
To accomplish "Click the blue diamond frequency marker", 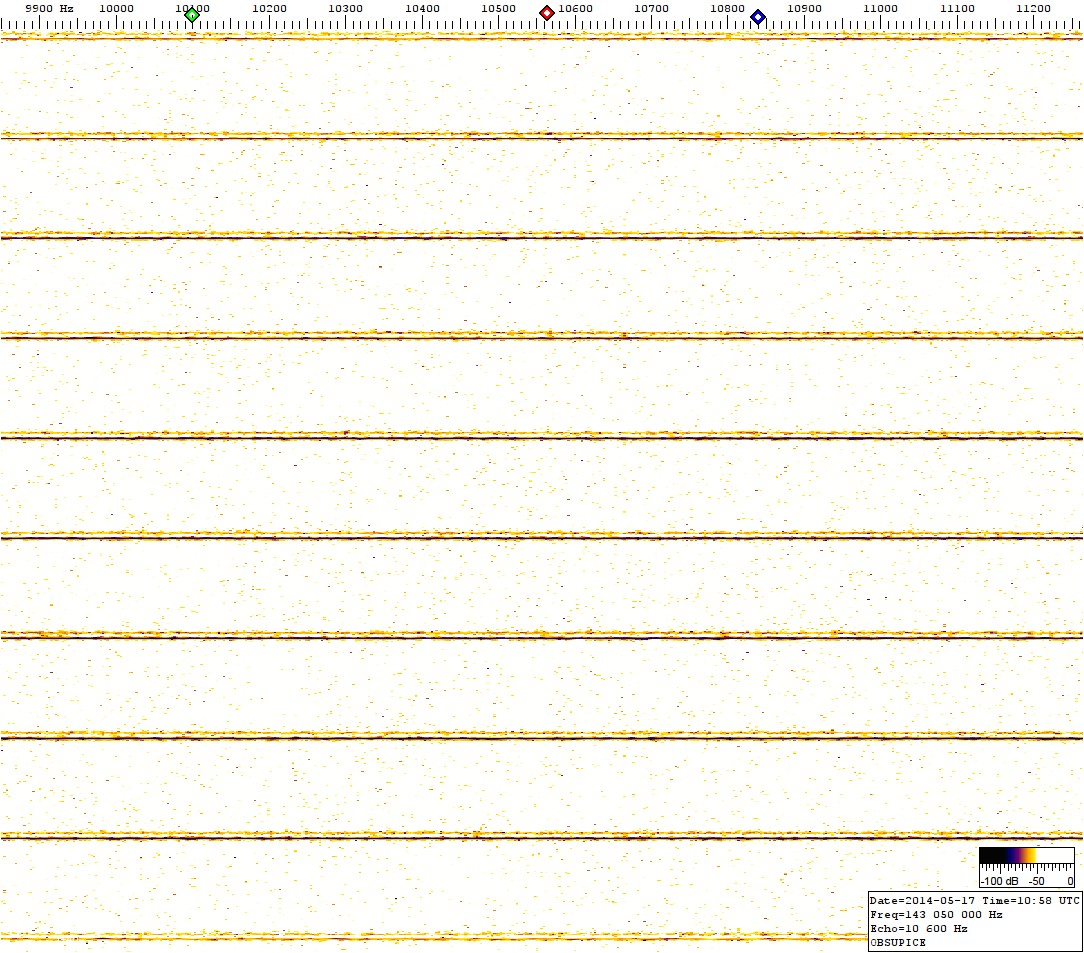I will click(758, 16).
